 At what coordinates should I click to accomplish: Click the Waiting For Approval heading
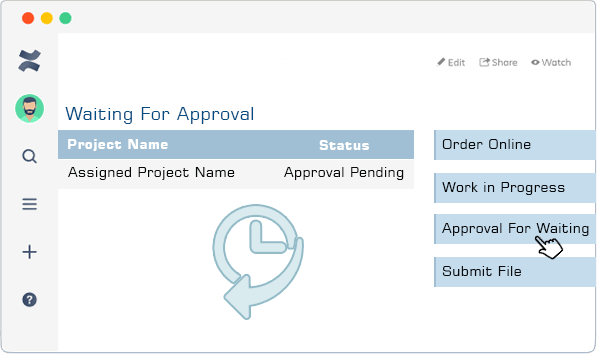(160, 114)
